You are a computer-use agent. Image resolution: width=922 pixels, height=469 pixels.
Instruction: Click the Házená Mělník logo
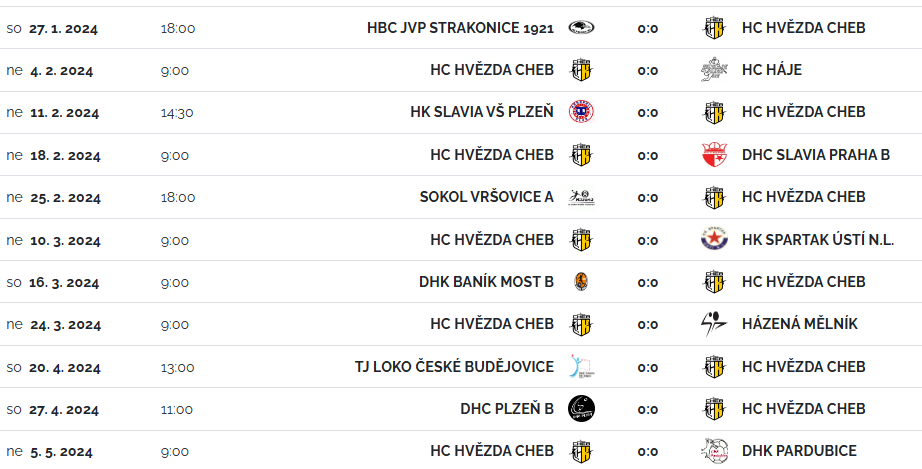[714, 324]
